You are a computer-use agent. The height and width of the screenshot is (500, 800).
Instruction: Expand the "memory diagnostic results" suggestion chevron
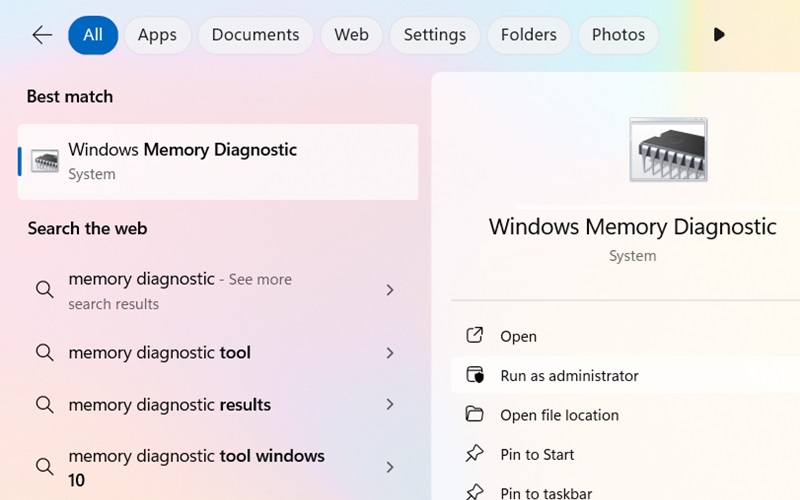pyautogui.click(x=390, y=405)
